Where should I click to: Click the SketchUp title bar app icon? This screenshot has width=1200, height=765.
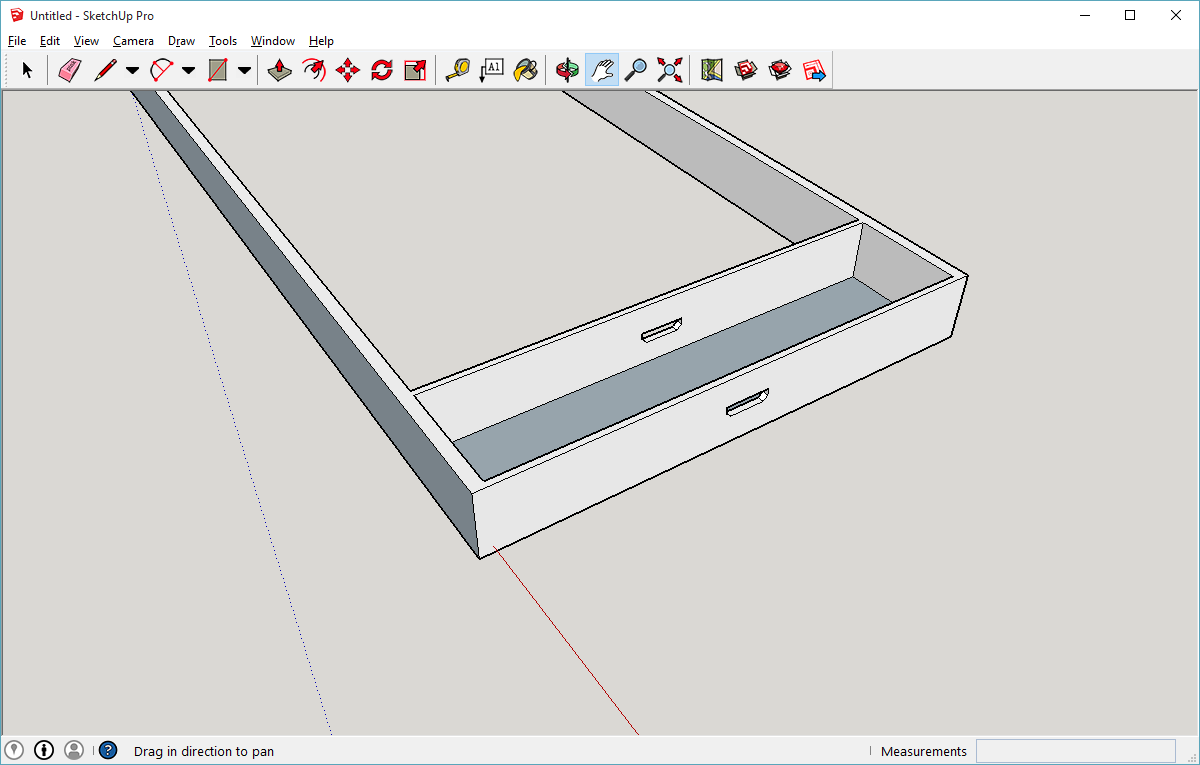(16, 15)
